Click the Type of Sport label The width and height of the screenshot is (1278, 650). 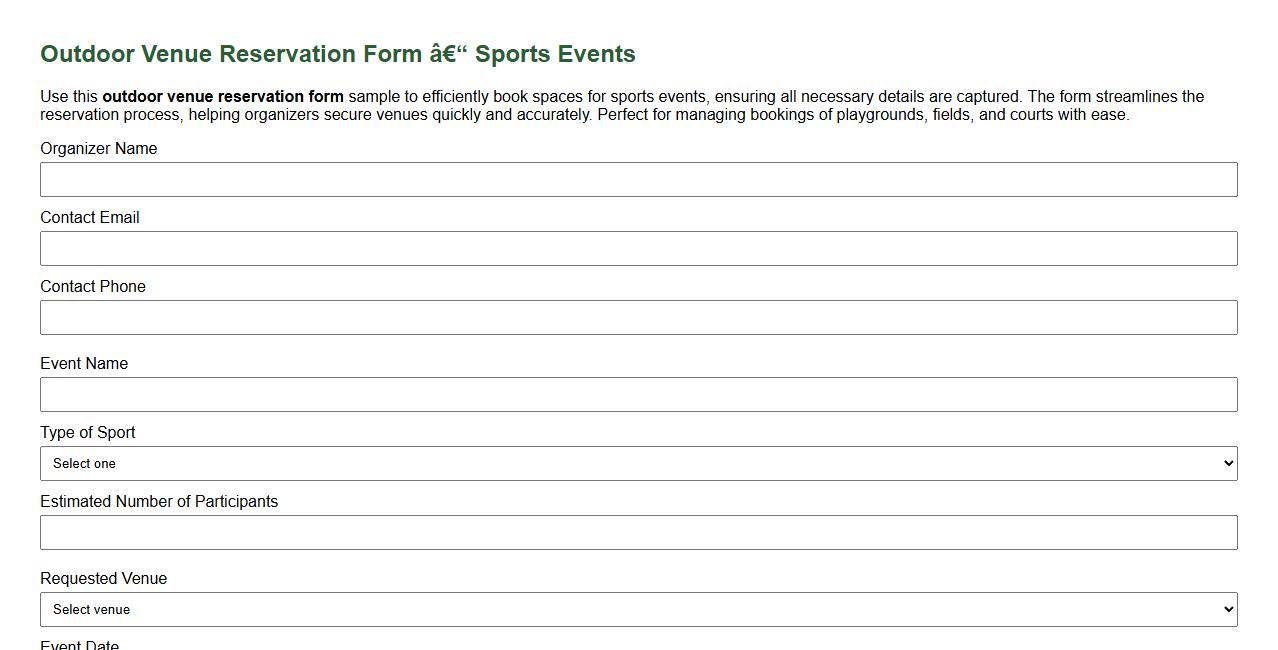(x=87, y=432)
